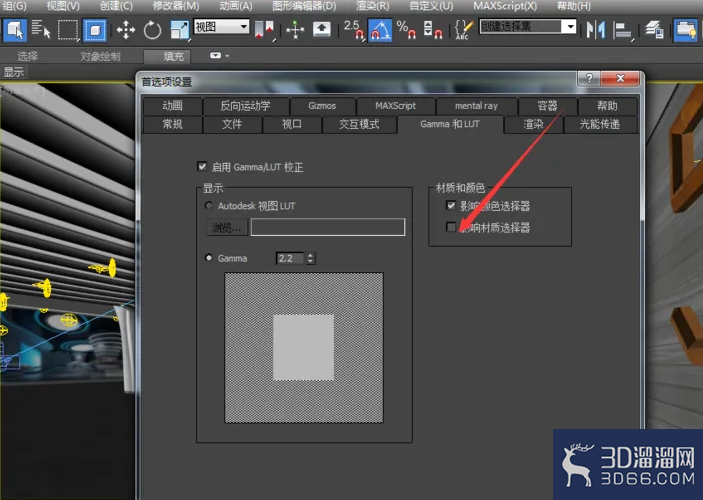This screenshot has width=703, height=500.
Task: Select the 选择 ribbon tab
Action: click(27, 56)
